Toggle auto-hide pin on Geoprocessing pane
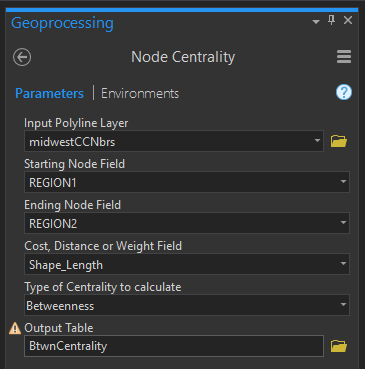The height and width of the screenshot is (369, 365). click(x=331, y=20)
